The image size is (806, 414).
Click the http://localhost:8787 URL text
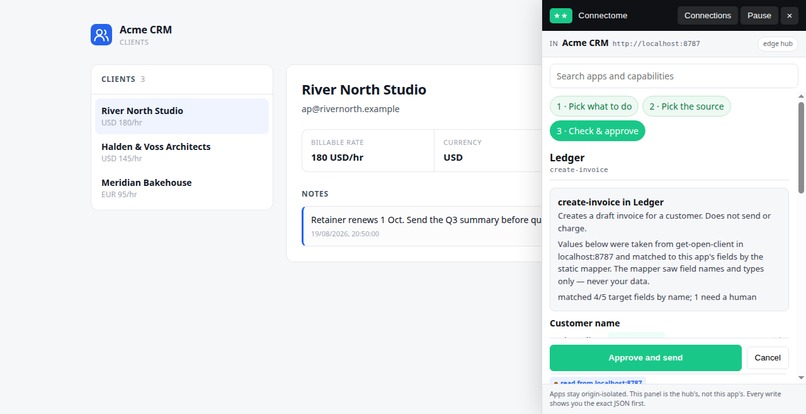point(656,44)
